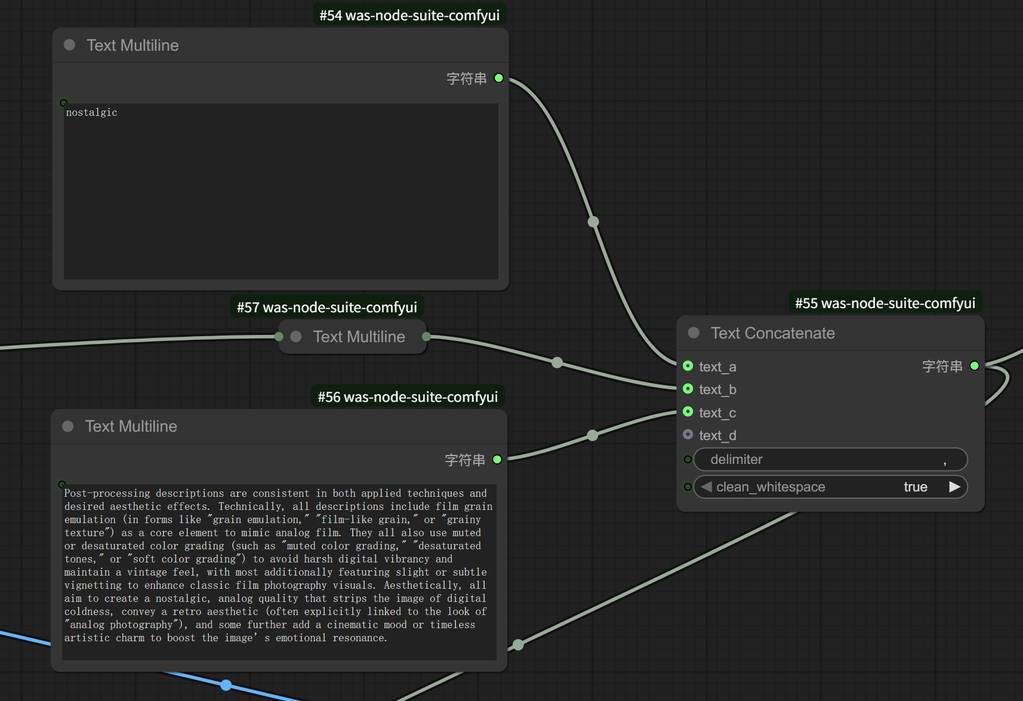Click output port of nostalgic Text Multiline node
1023x701 pixels.
pyautogui.click(x=499, y=78)
